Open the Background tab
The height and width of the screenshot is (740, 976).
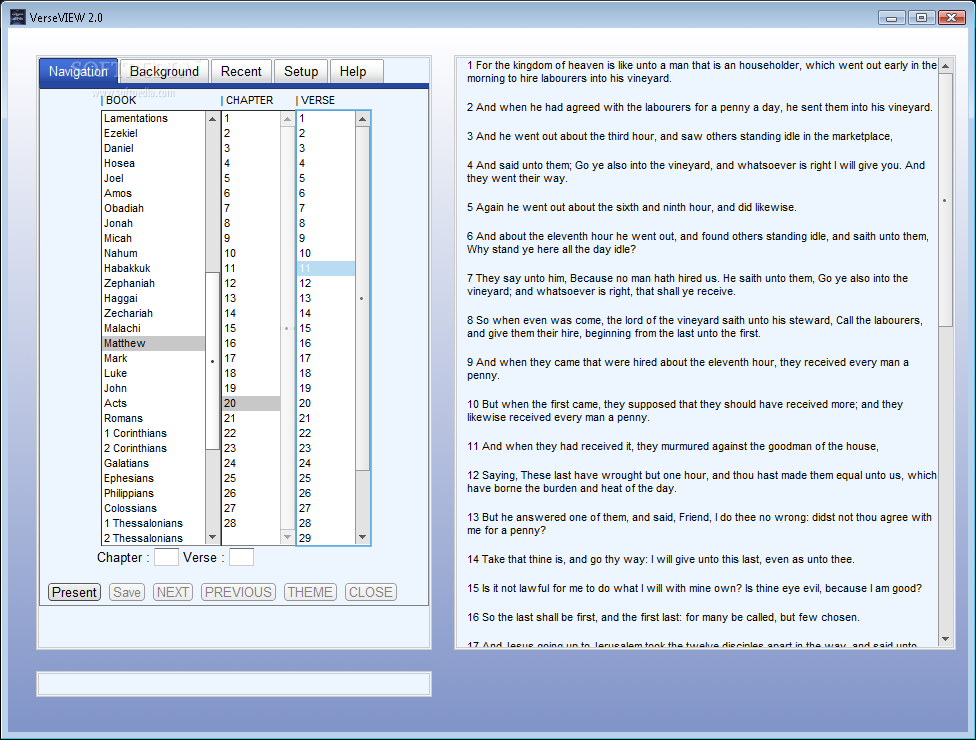coord(164,72)
